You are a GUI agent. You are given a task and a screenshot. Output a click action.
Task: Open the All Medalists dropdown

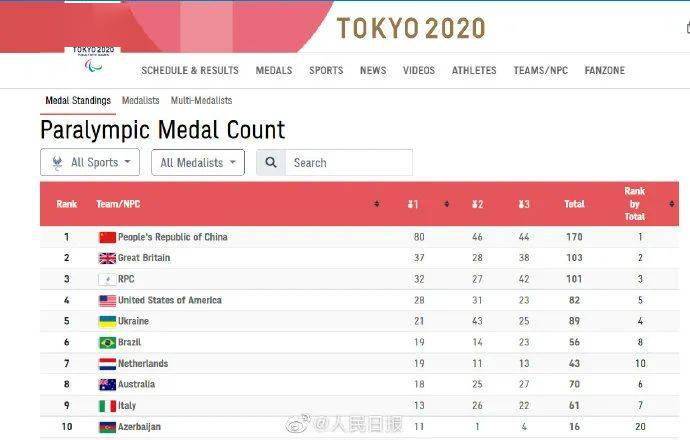(x=198, y=162)
